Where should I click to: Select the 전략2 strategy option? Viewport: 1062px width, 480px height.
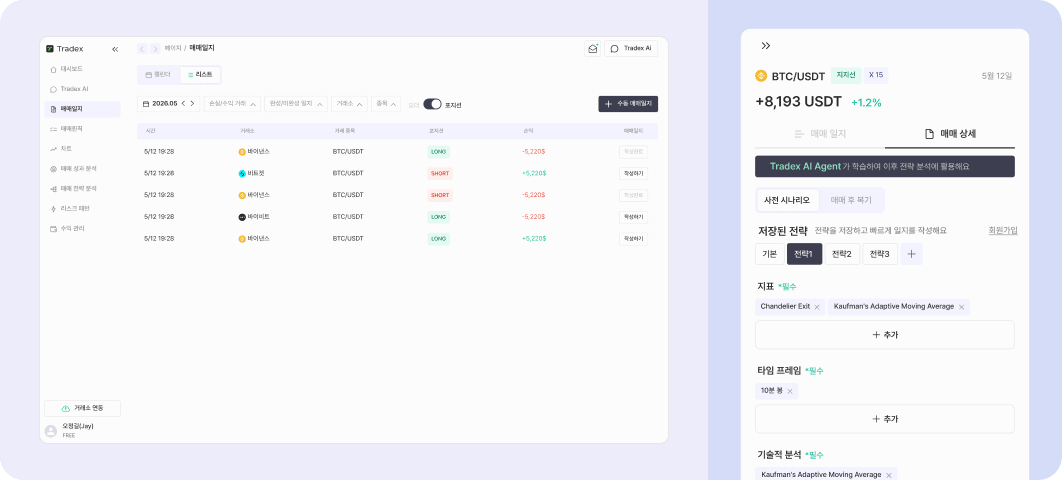[x=842, y=254]
